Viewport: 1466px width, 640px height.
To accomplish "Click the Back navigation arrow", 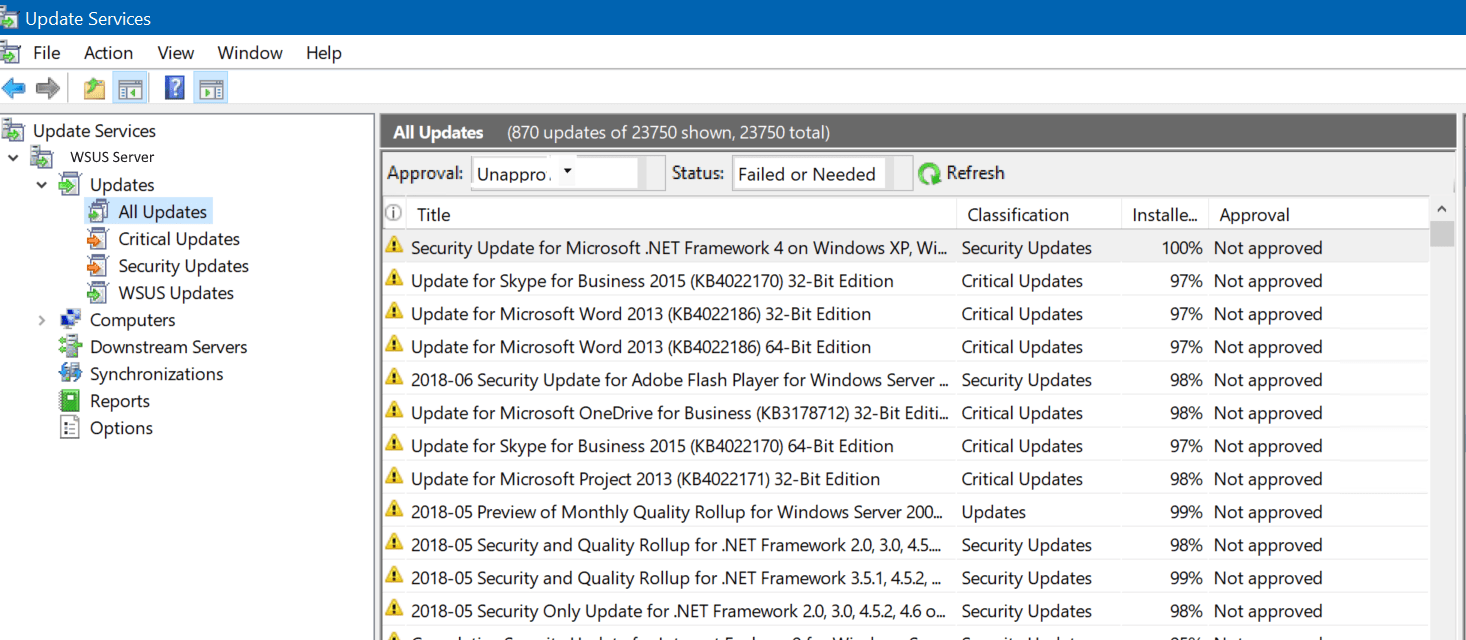I will pyautogui.click(x=14, y=88).
